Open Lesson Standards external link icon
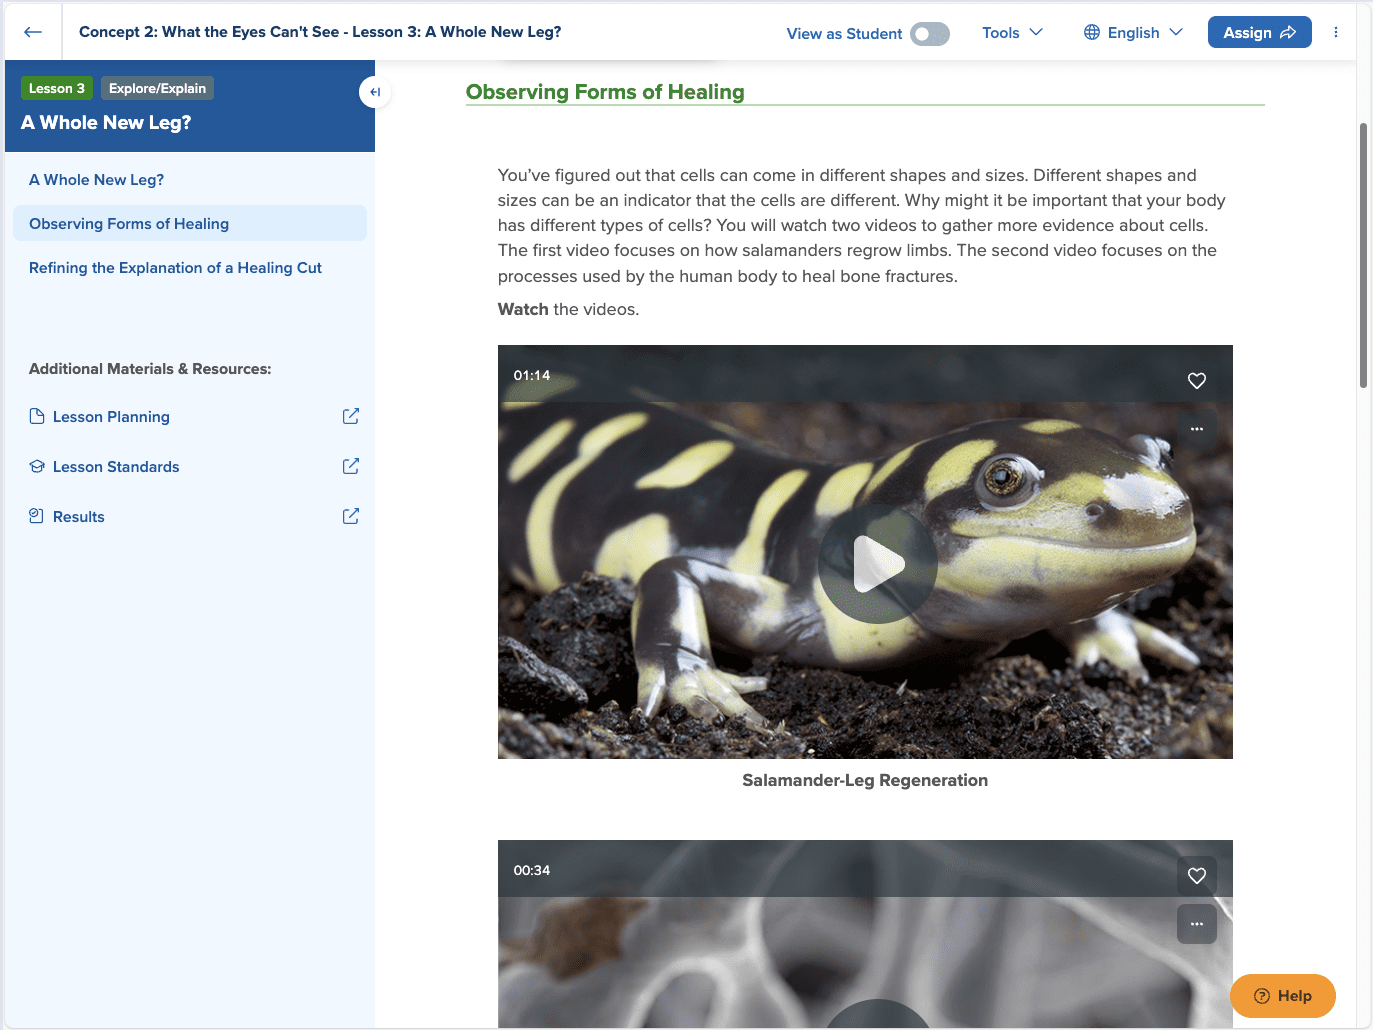 (x=351, y=467)
